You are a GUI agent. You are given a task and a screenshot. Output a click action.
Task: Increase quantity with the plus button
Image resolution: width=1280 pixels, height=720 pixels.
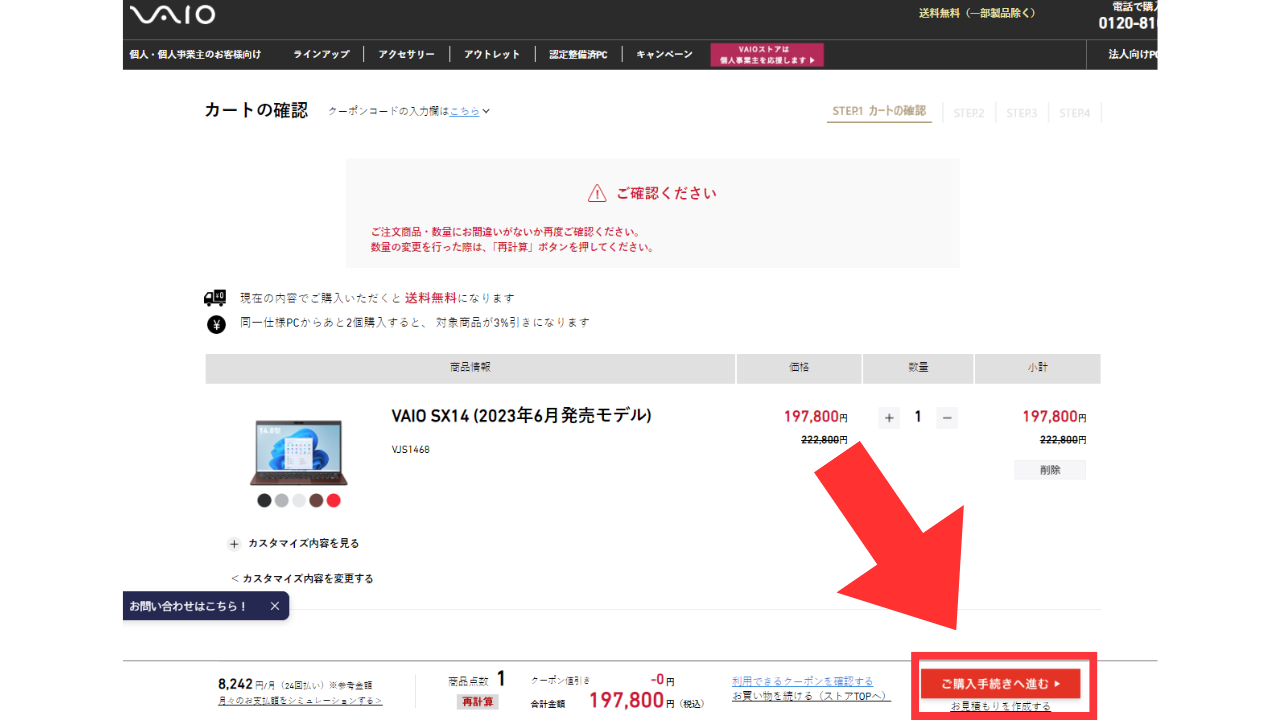coord(889,418)
